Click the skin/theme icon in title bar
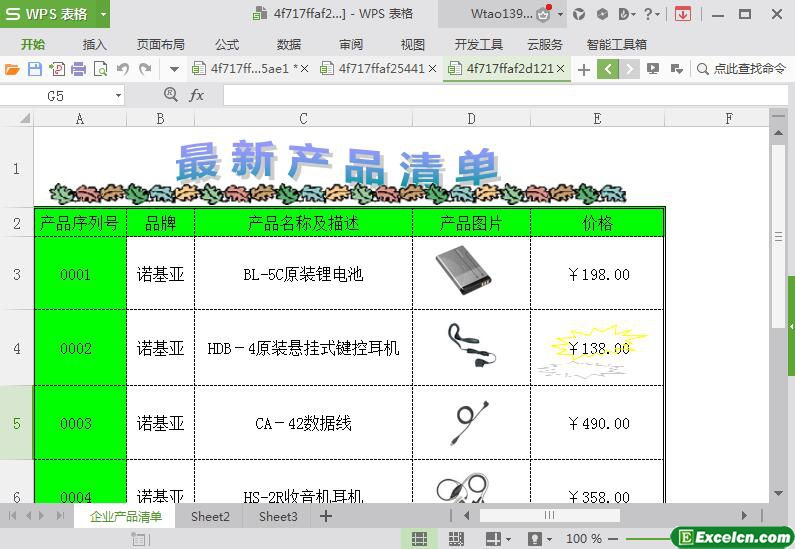 [579, 14]
